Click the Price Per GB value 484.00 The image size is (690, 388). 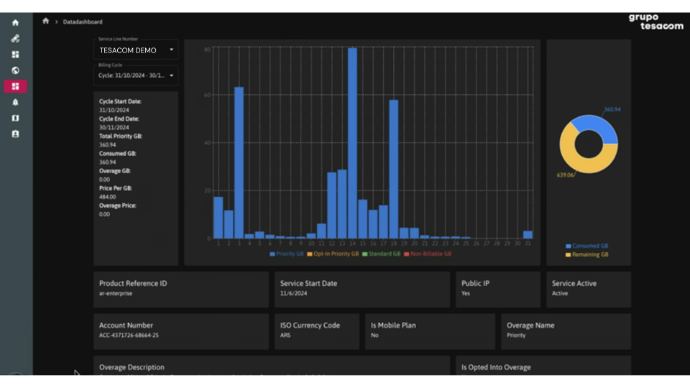point(107,197)
